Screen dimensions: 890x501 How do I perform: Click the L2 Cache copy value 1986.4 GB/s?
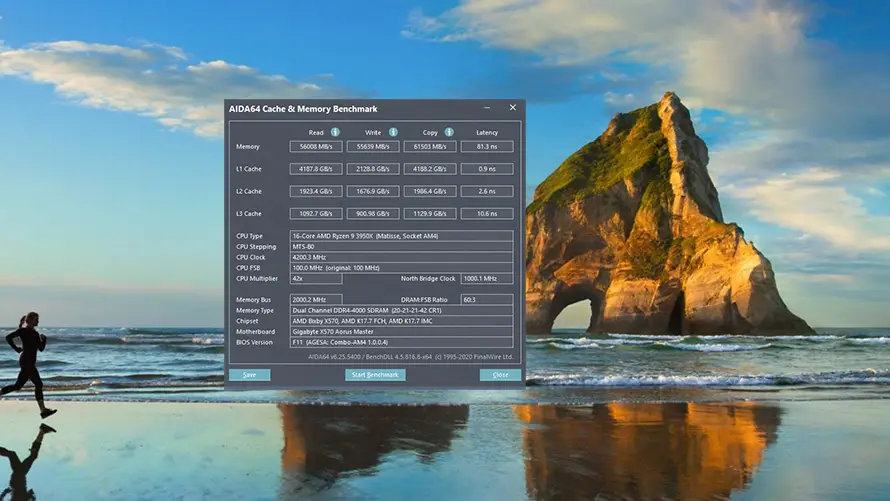point(430,191)
